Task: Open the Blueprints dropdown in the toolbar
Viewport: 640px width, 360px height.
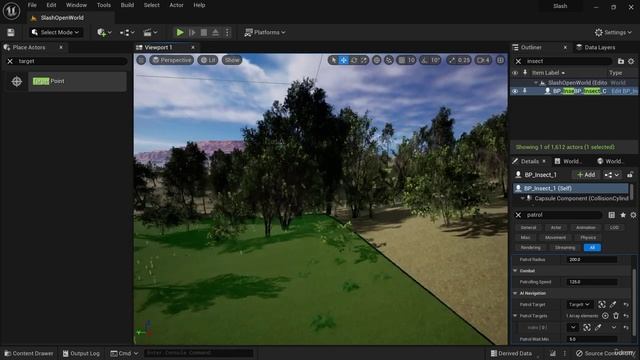Action: pyautogui.click(x=127, y=32)
